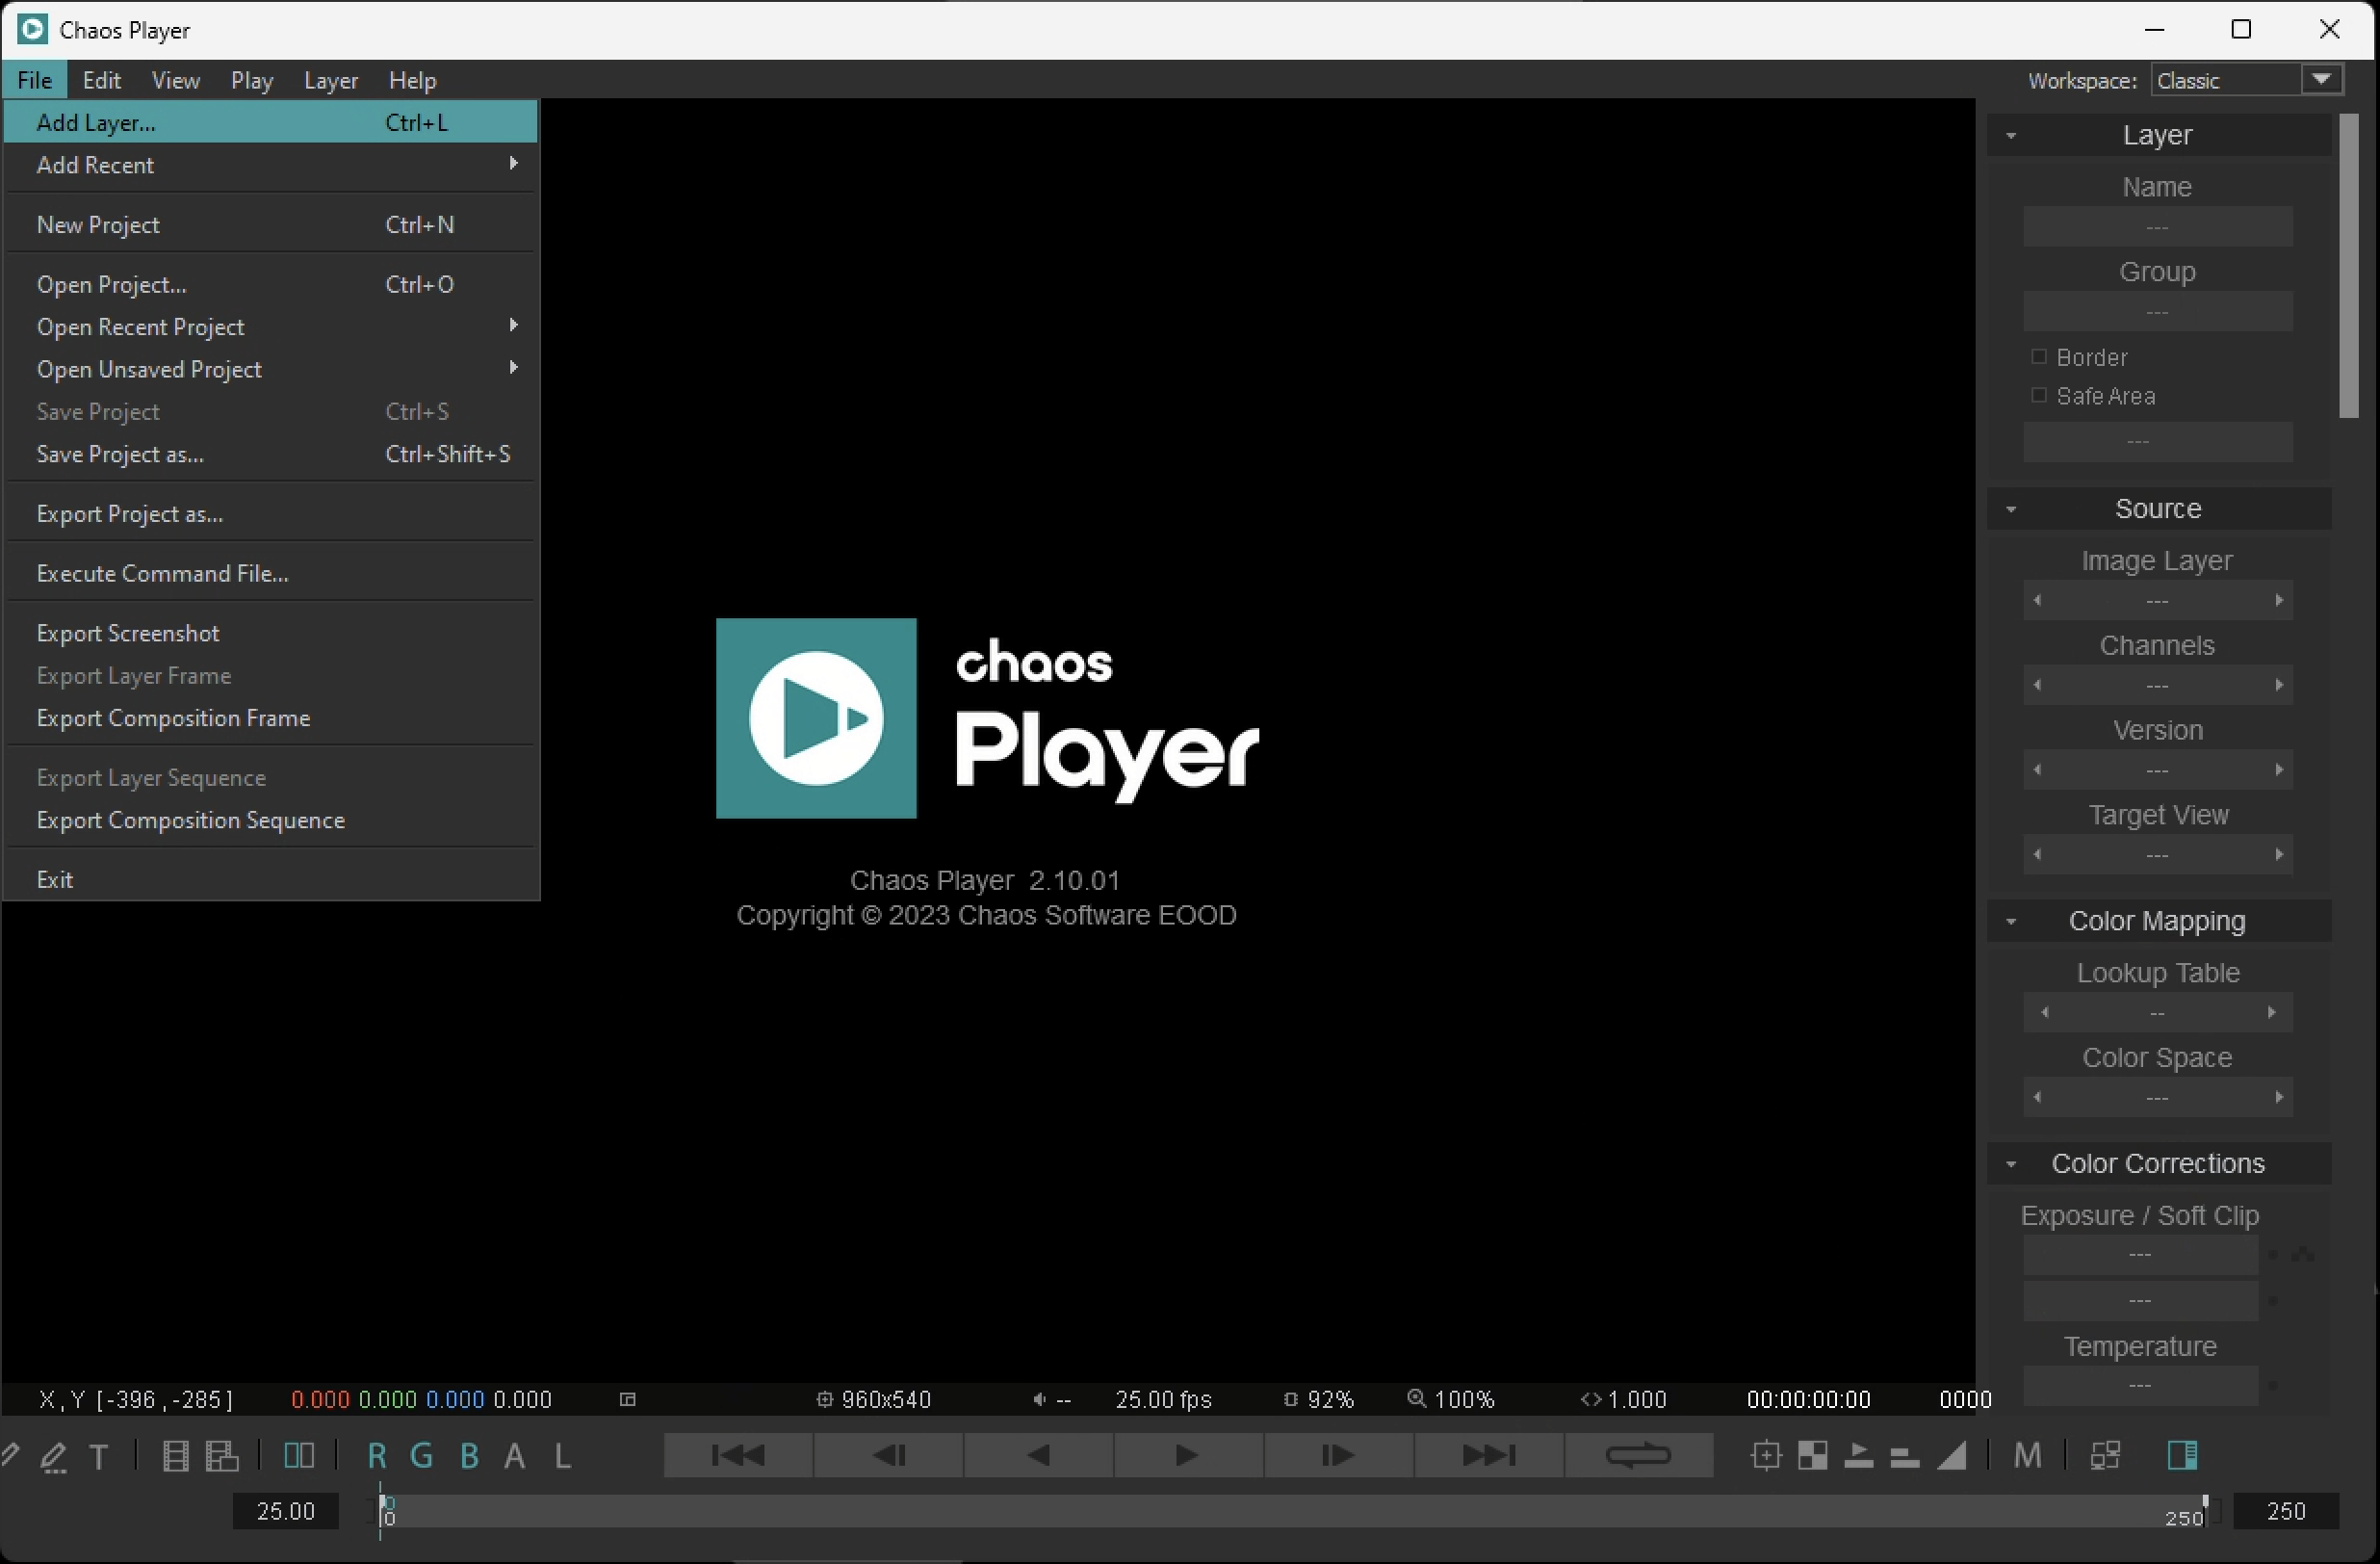Play the sequence forward
The height and width of the screenshot is (1564, 2380).
coord(1188,1455)
